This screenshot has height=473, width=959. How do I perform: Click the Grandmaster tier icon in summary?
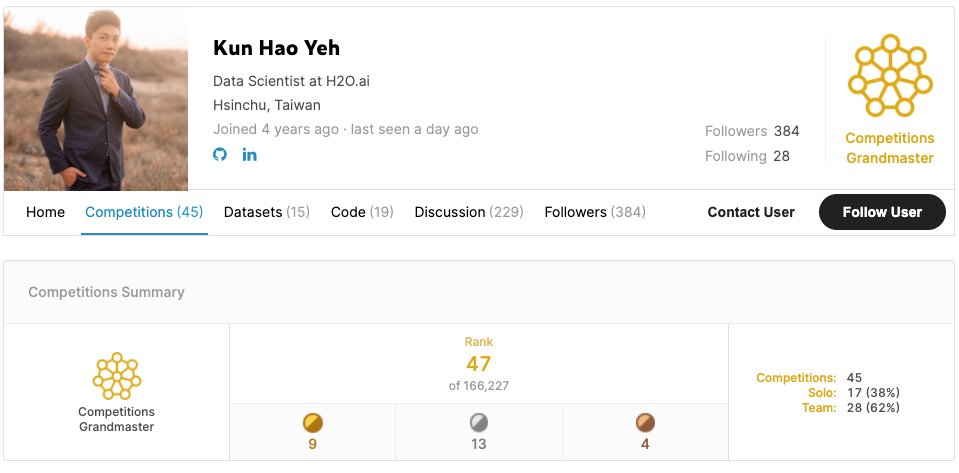point(117,376)
